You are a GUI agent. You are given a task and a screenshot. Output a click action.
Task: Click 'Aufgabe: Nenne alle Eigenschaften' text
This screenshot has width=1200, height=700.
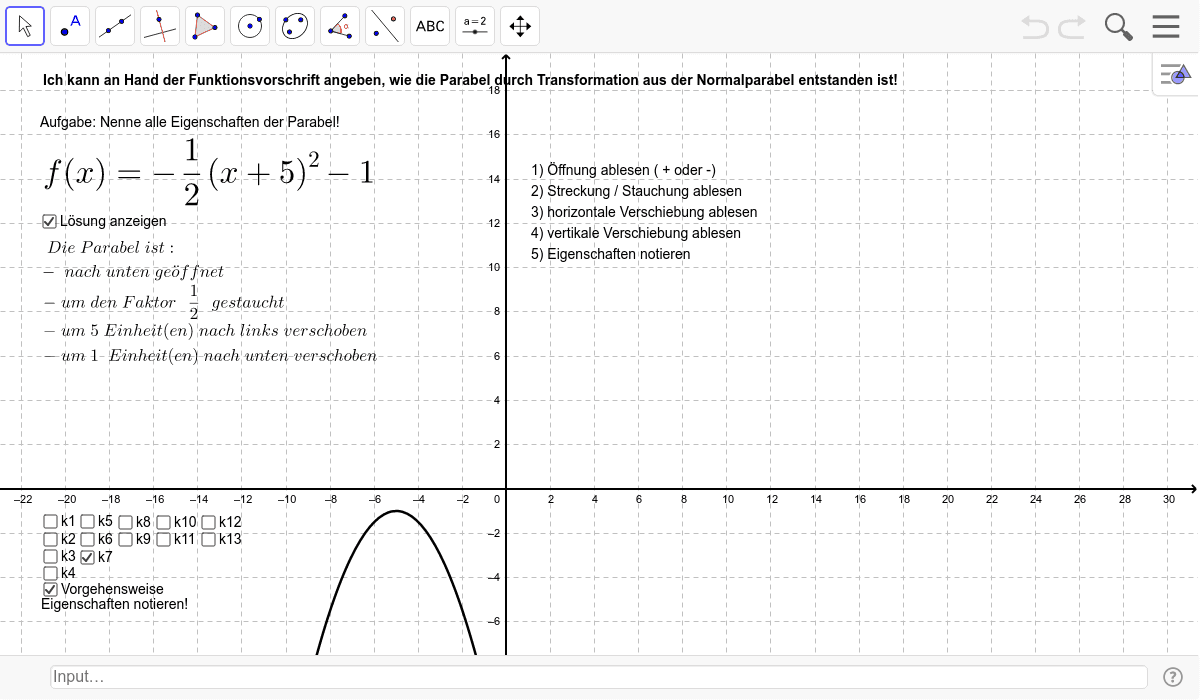pos(189,122)
